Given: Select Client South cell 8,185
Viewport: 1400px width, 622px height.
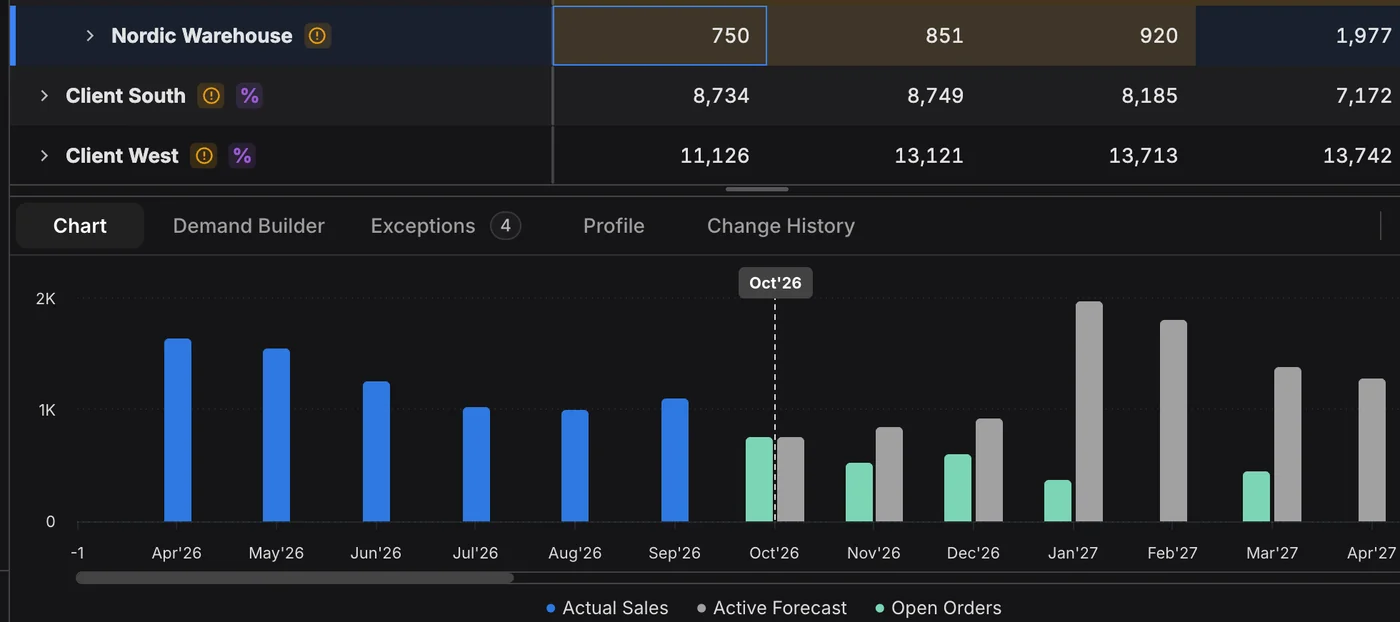Looking at the screenshot, I should tap(1088, 96).
